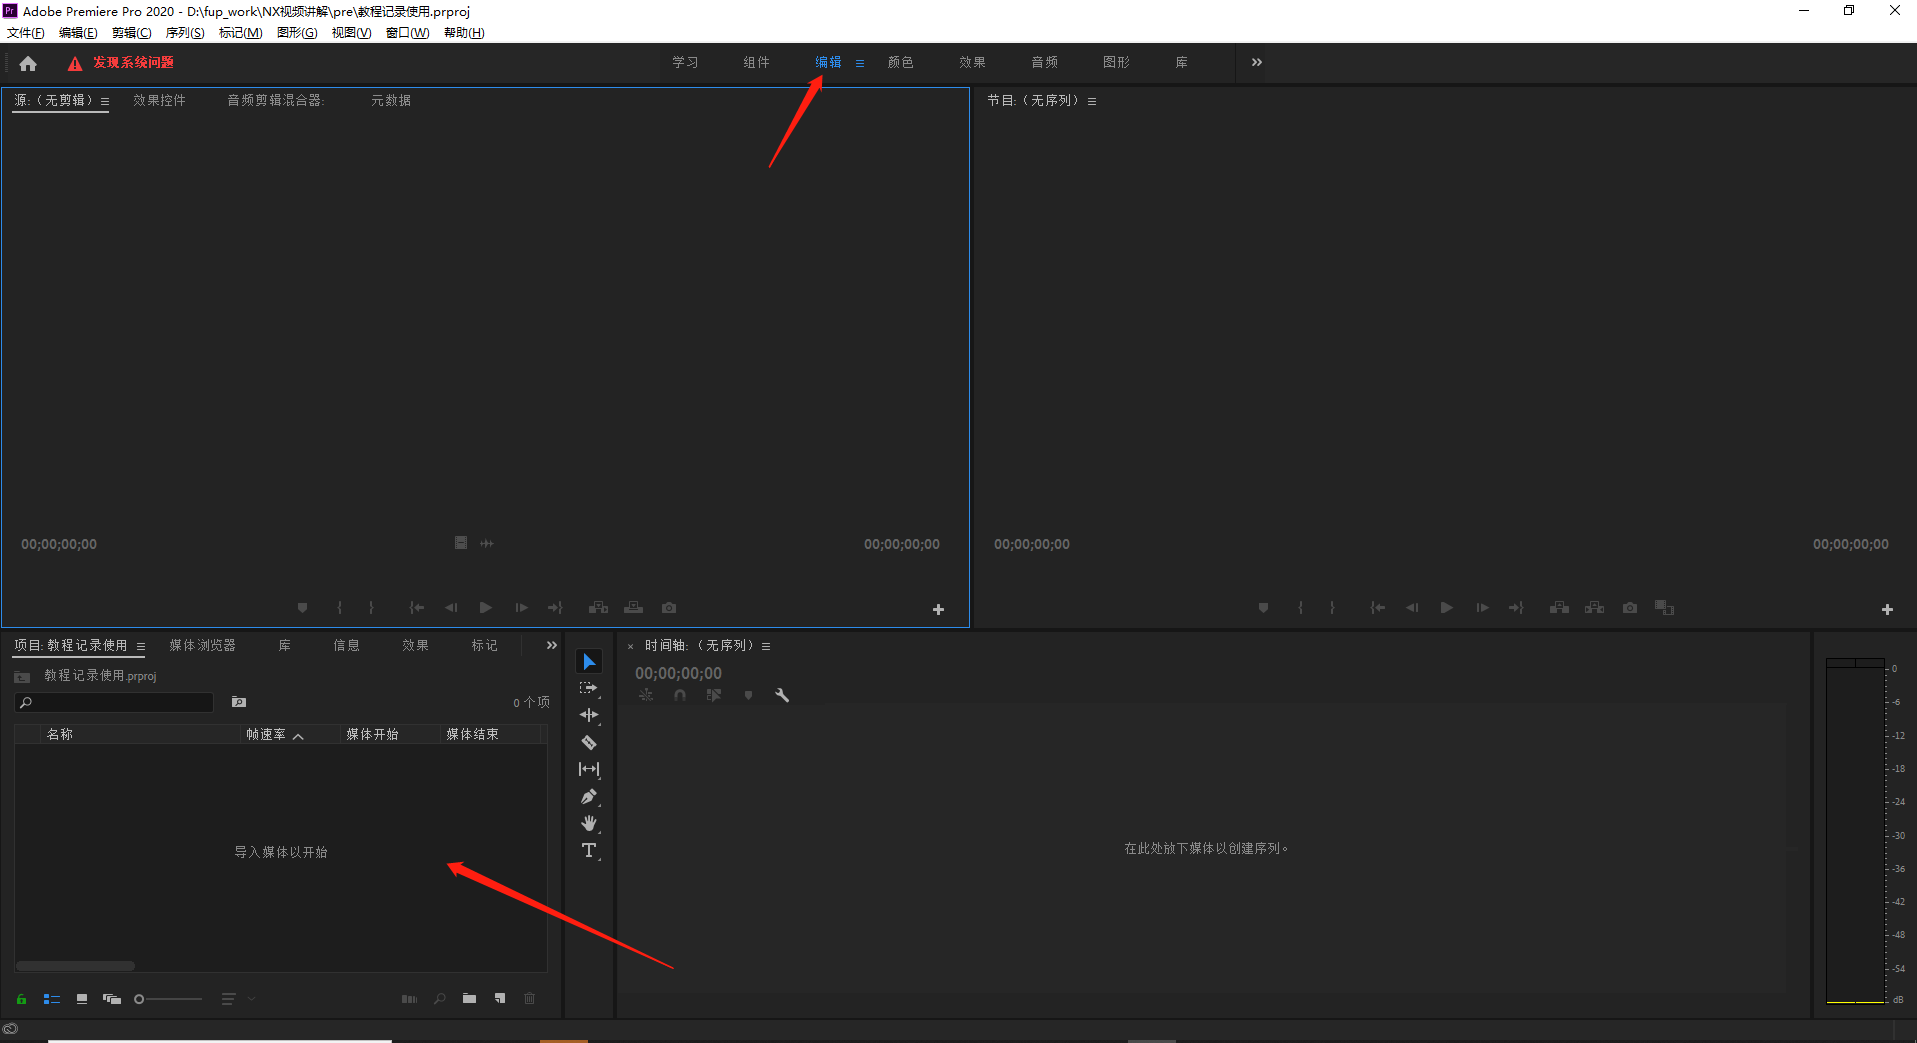Toggle Snap in timeline magnet icon
The image size is (1917, 1043).
point(680,695)
